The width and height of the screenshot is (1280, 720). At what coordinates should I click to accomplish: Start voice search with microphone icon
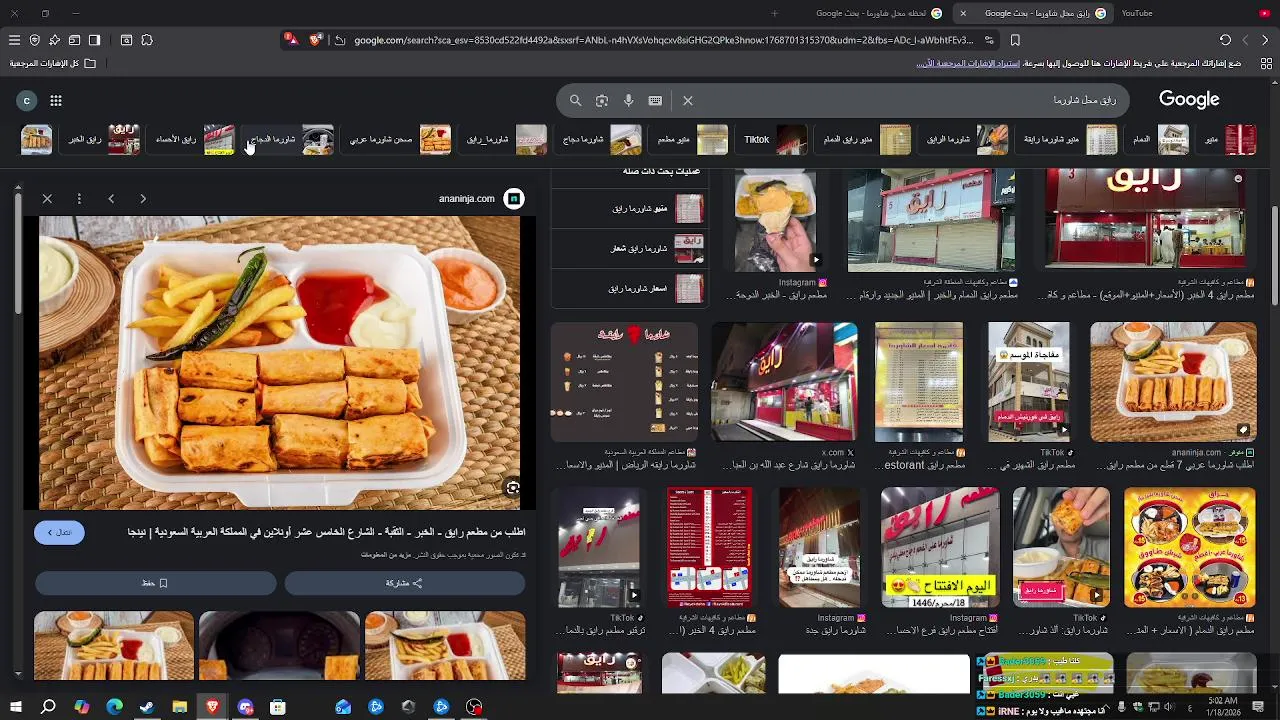tap(628, 100)
